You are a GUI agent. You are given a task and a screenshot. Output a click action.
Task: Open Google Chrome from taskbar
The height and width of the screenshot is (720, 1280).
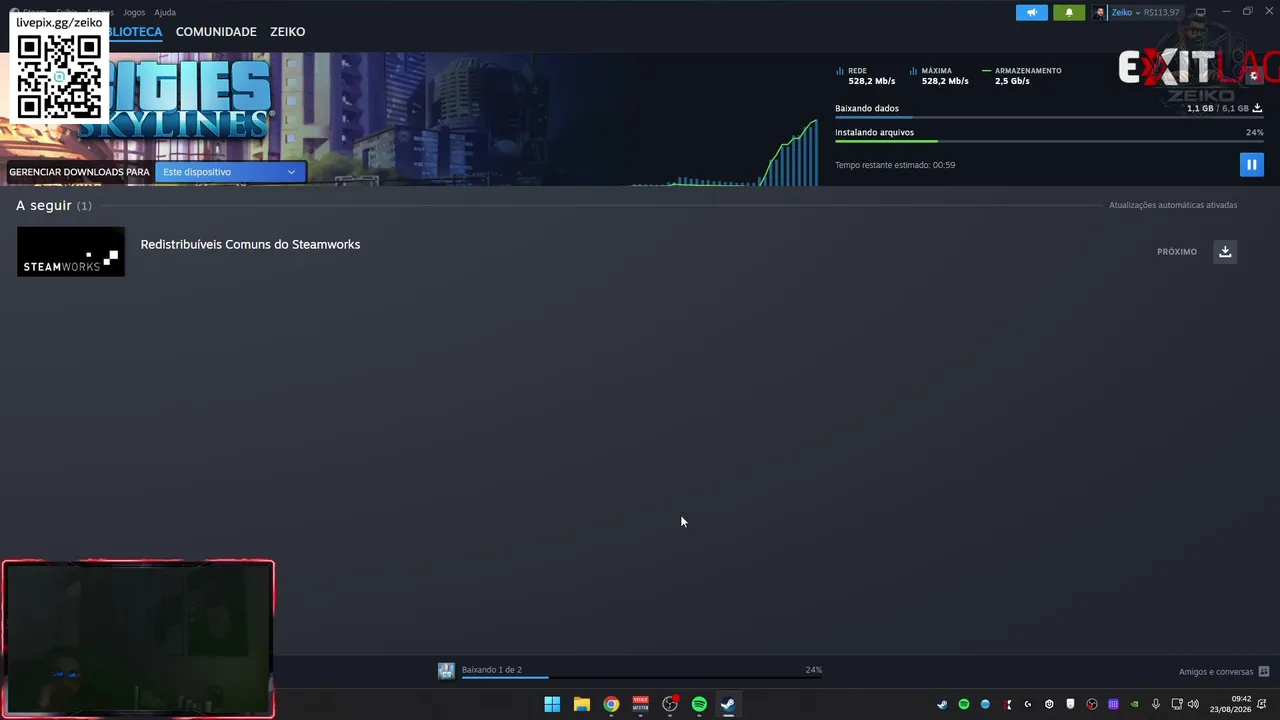pos(611,704)
